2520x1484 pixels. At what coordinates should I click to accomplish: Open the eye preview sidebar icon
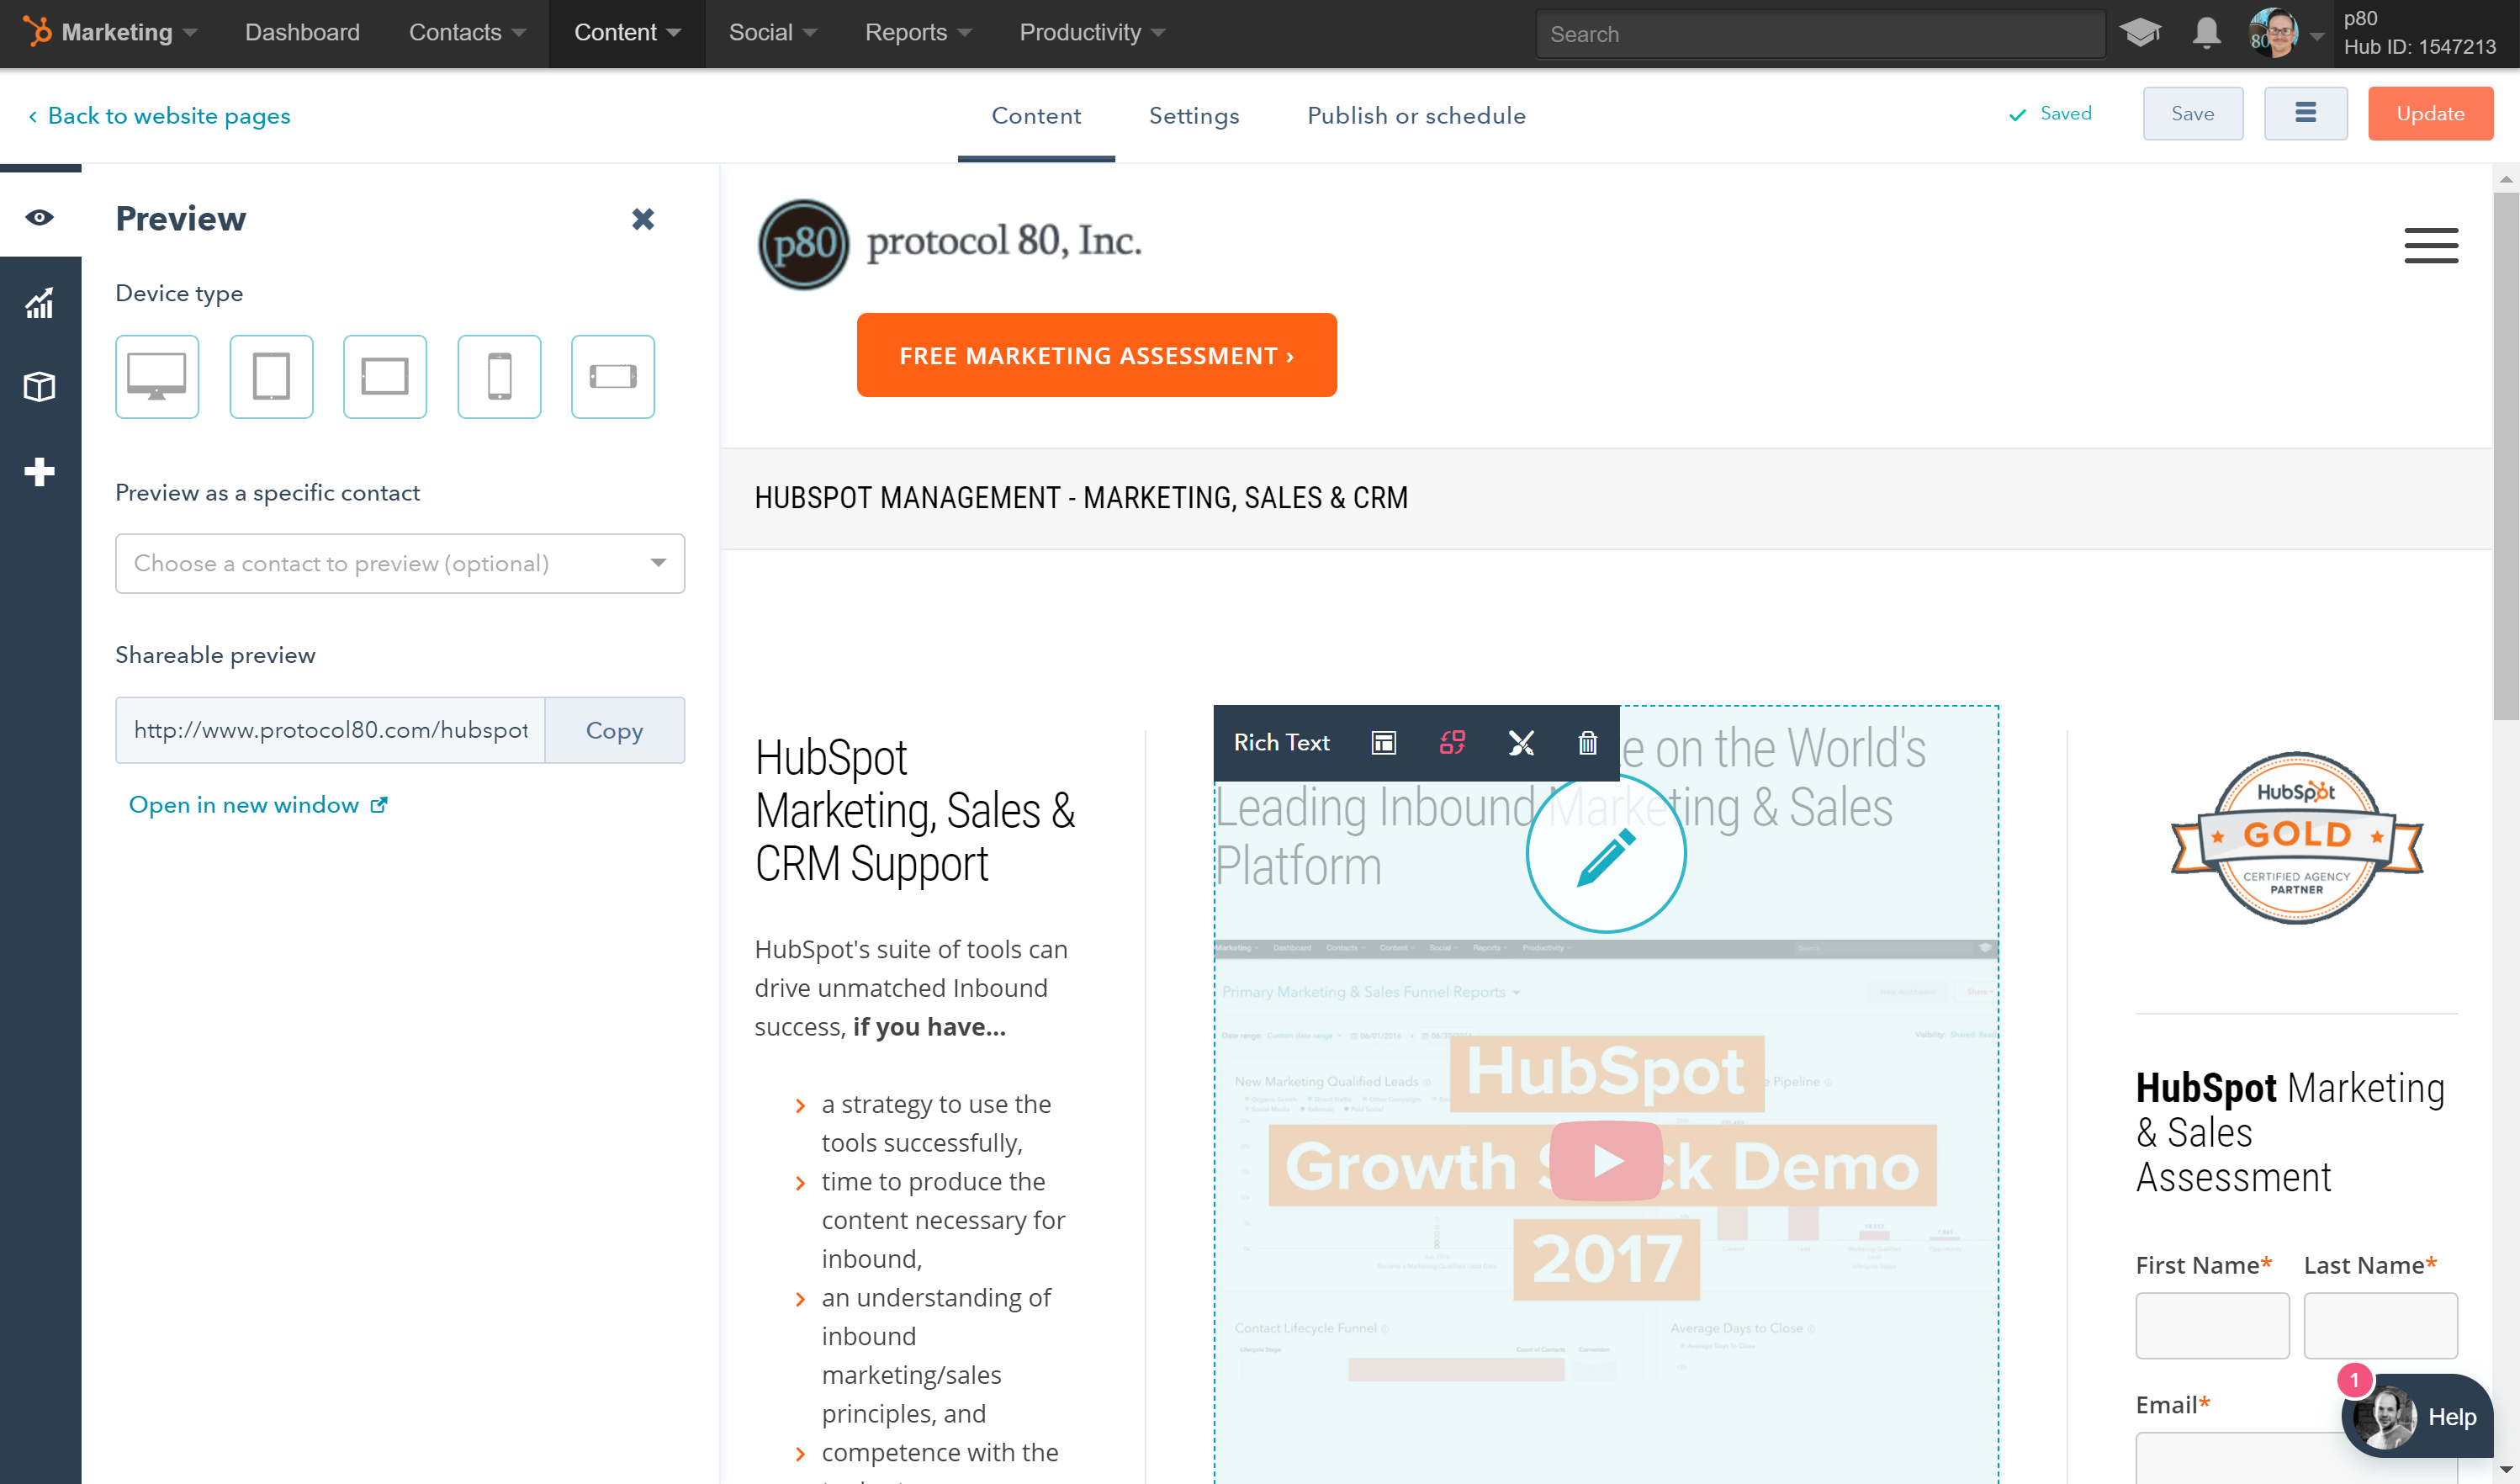(x=40, y=217)
